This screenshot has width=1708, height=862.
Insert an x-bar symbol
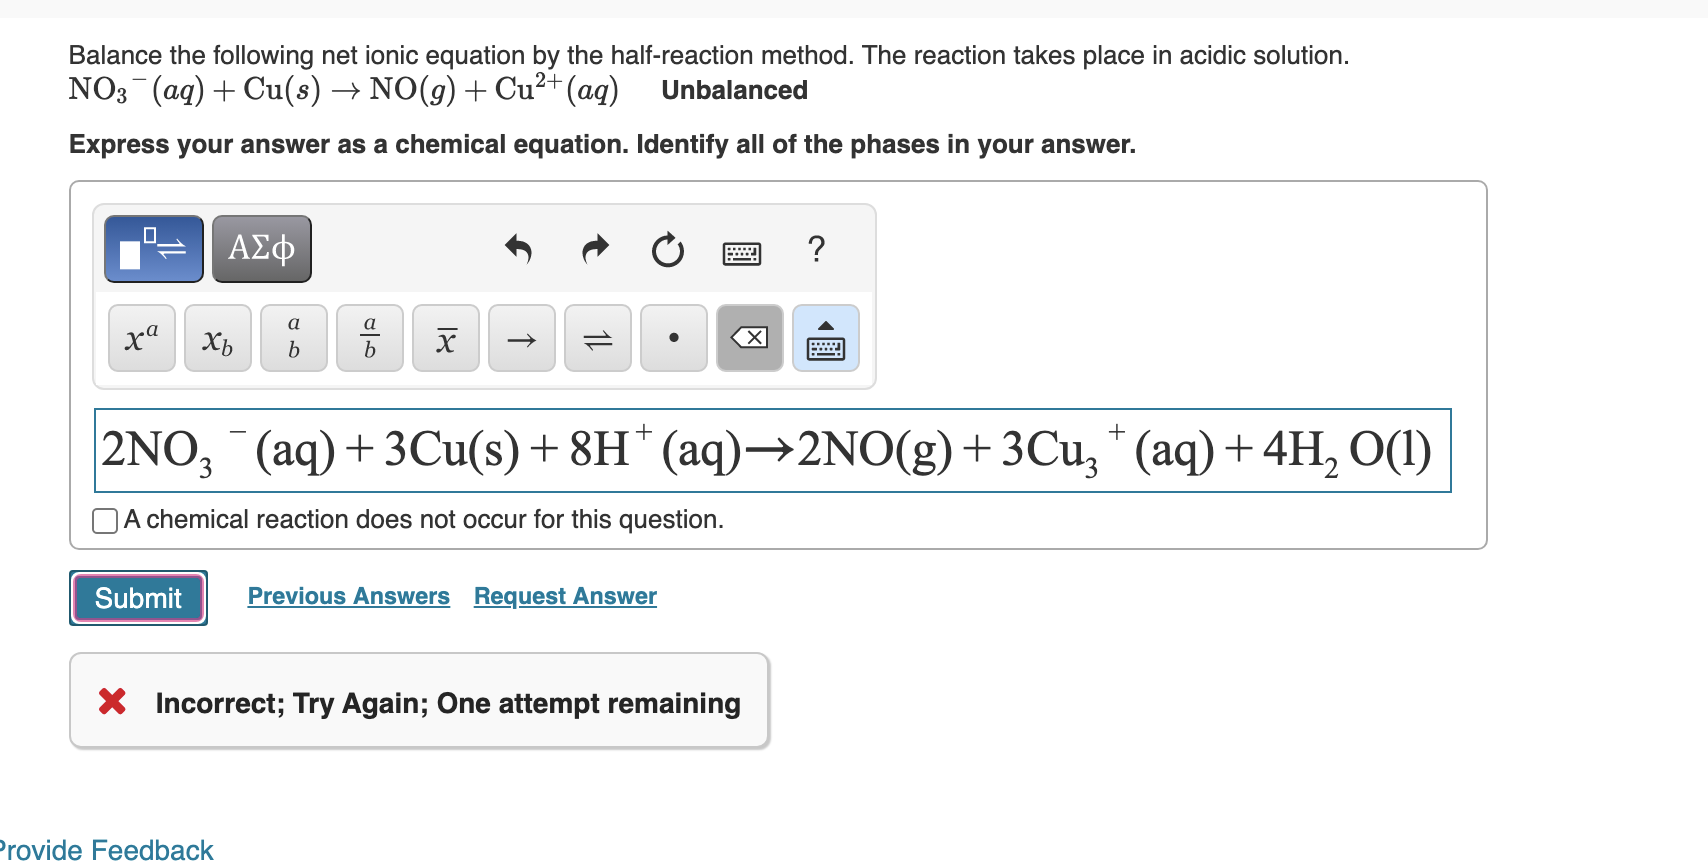pyautogui.click(x=445, y=338)
